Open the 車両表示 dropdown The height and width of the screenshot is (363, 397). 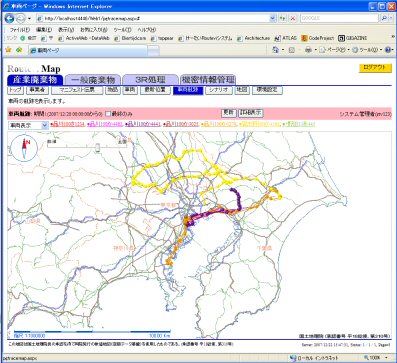pos(28,125)
